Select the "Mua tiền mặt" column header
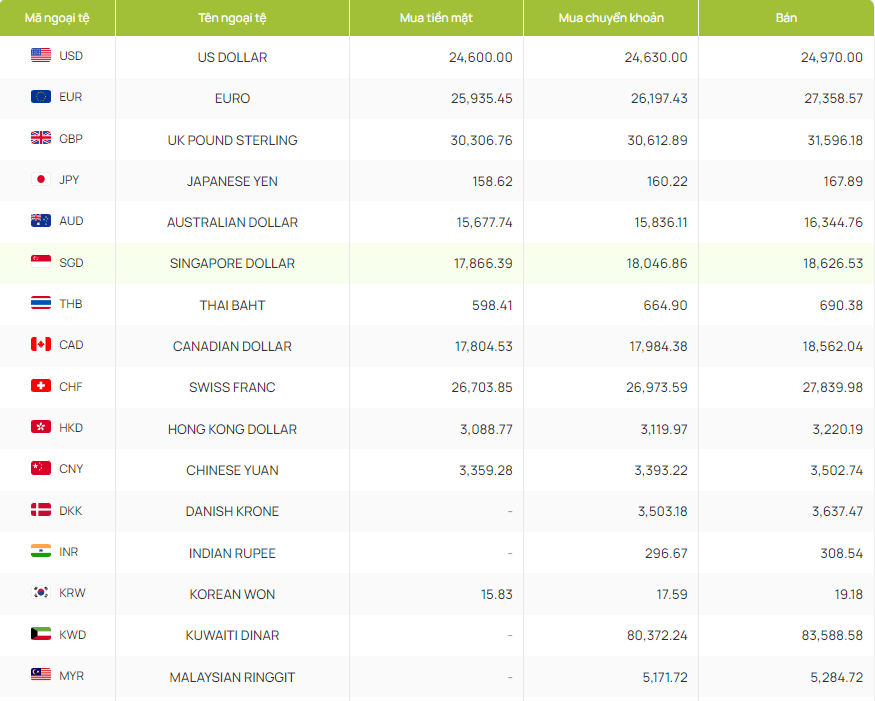The image size is (875, 701). pos(436,18)
